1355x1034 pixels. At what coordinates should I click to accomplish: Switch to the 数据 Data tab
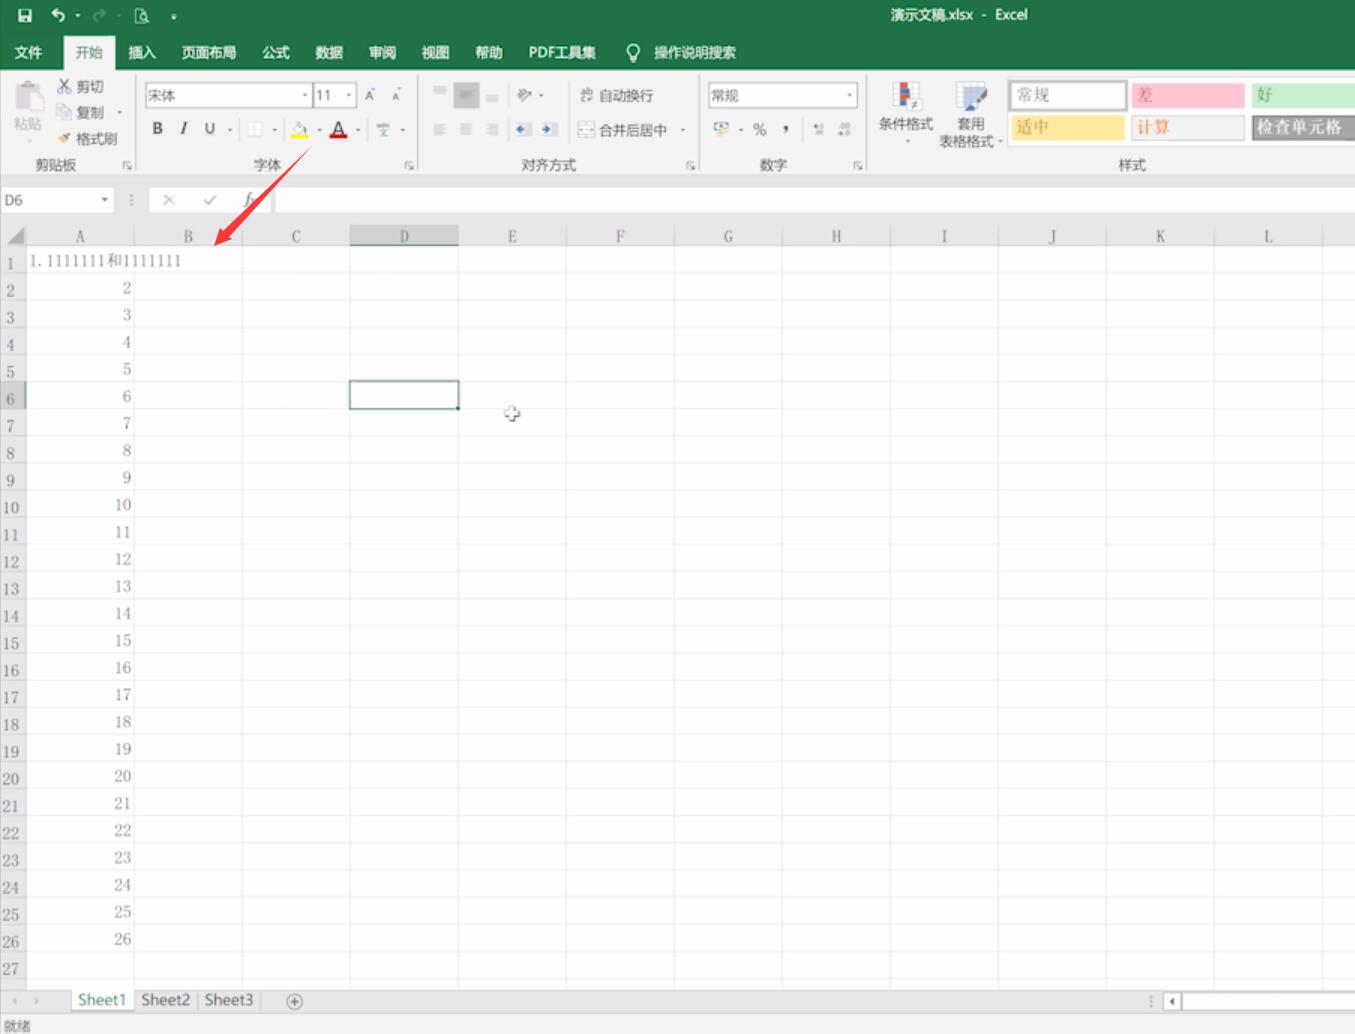click(x=328, y=52)
